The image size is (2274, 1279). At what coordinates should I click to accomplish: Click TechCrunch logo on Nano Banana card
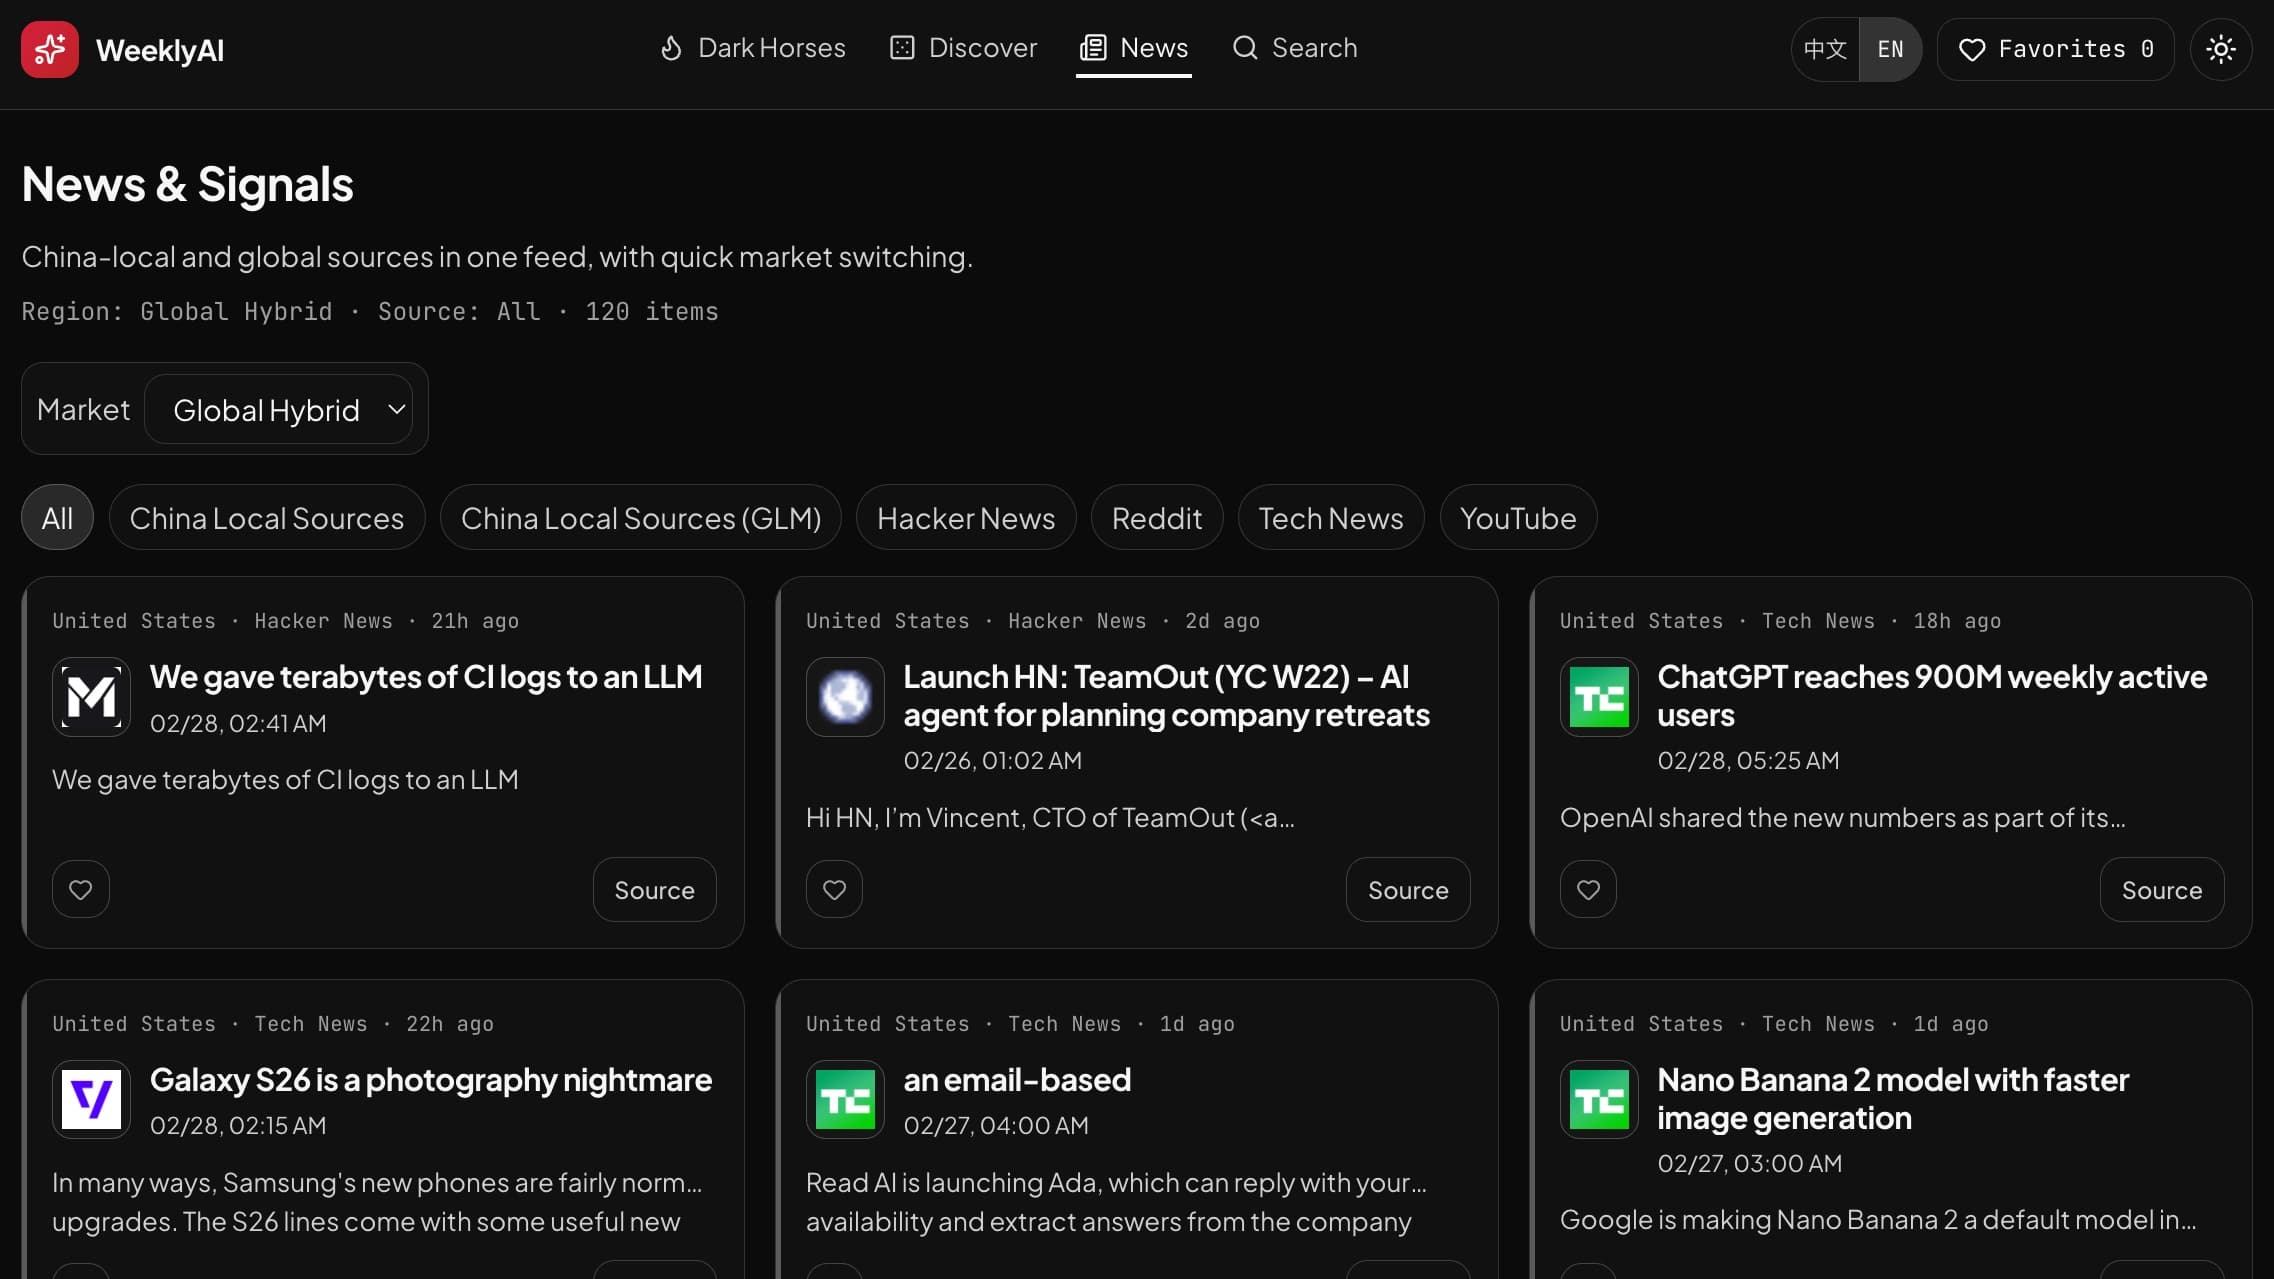(1598, 1099)
